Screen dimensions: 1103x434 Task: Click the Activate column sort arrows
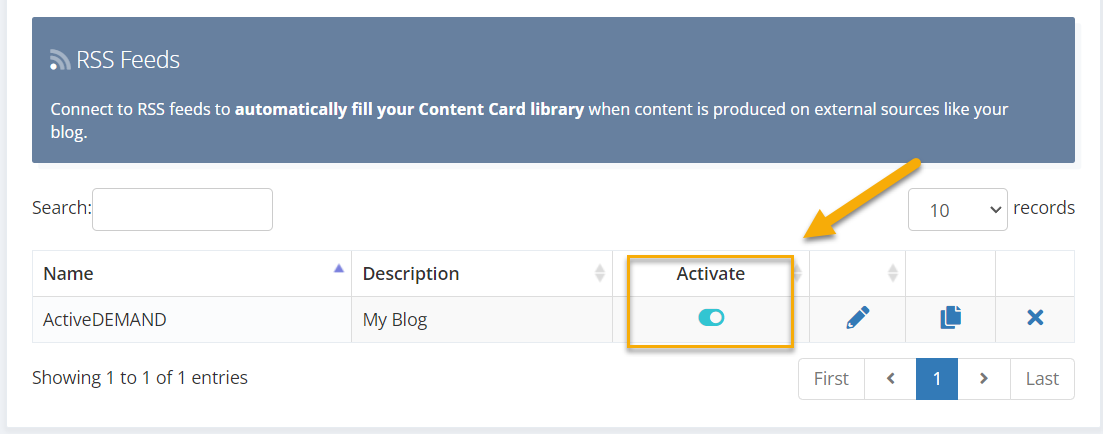pyautogui.click(x=797, y=273)
